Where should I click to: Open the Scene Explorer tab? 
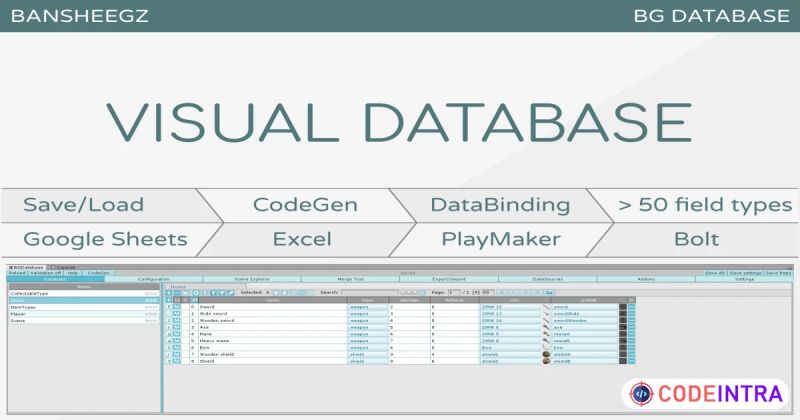pyautogui.click(x=252, y=279)
